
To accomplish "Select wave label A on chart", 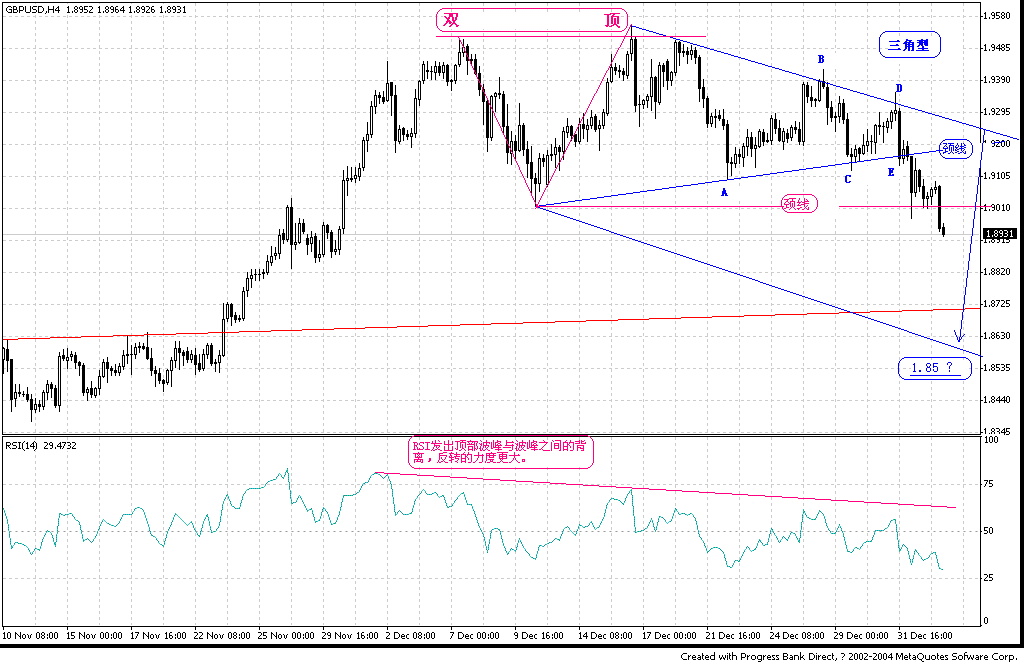I will (x=724, y=193).
